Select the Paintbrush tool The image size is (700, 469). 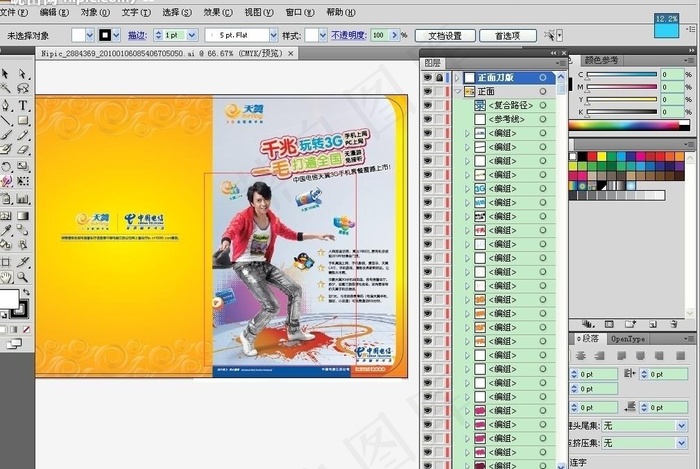pyautogui.click(x=6, y=135)
